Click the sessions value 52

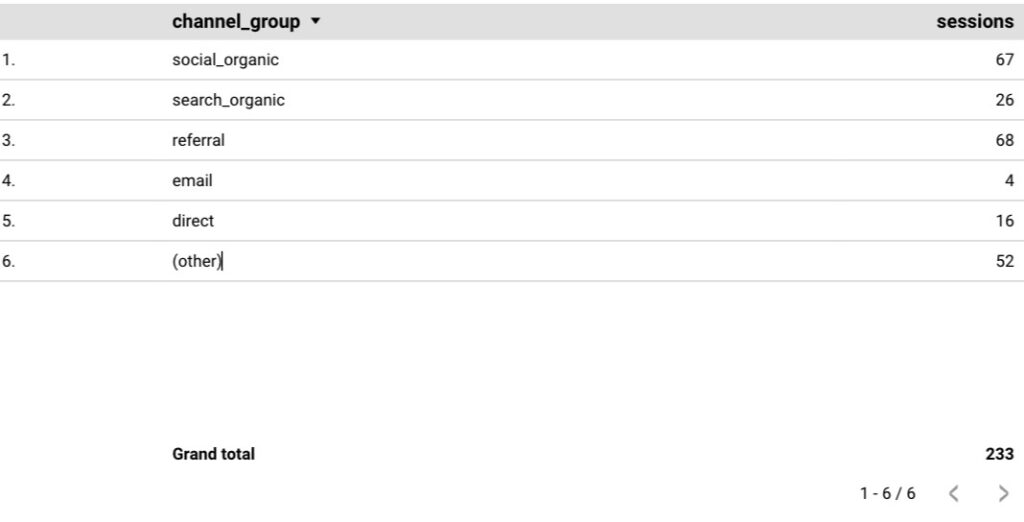[1004, 261]
